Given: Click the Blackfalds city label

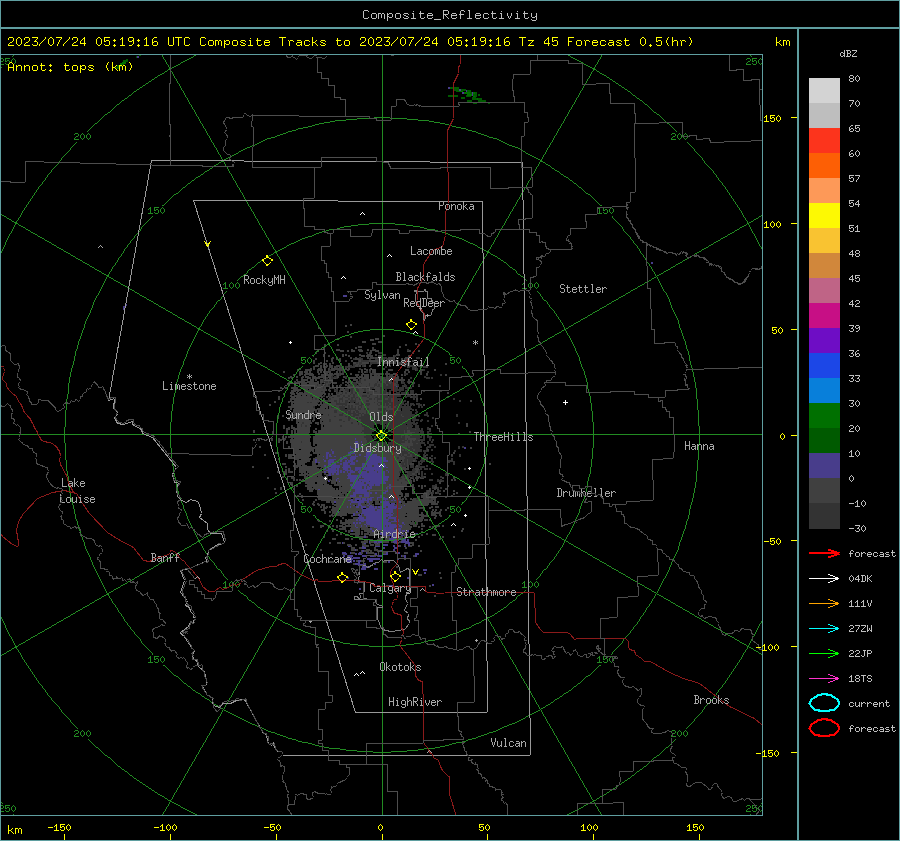Looking at the screenshot, I should (425, 277).
